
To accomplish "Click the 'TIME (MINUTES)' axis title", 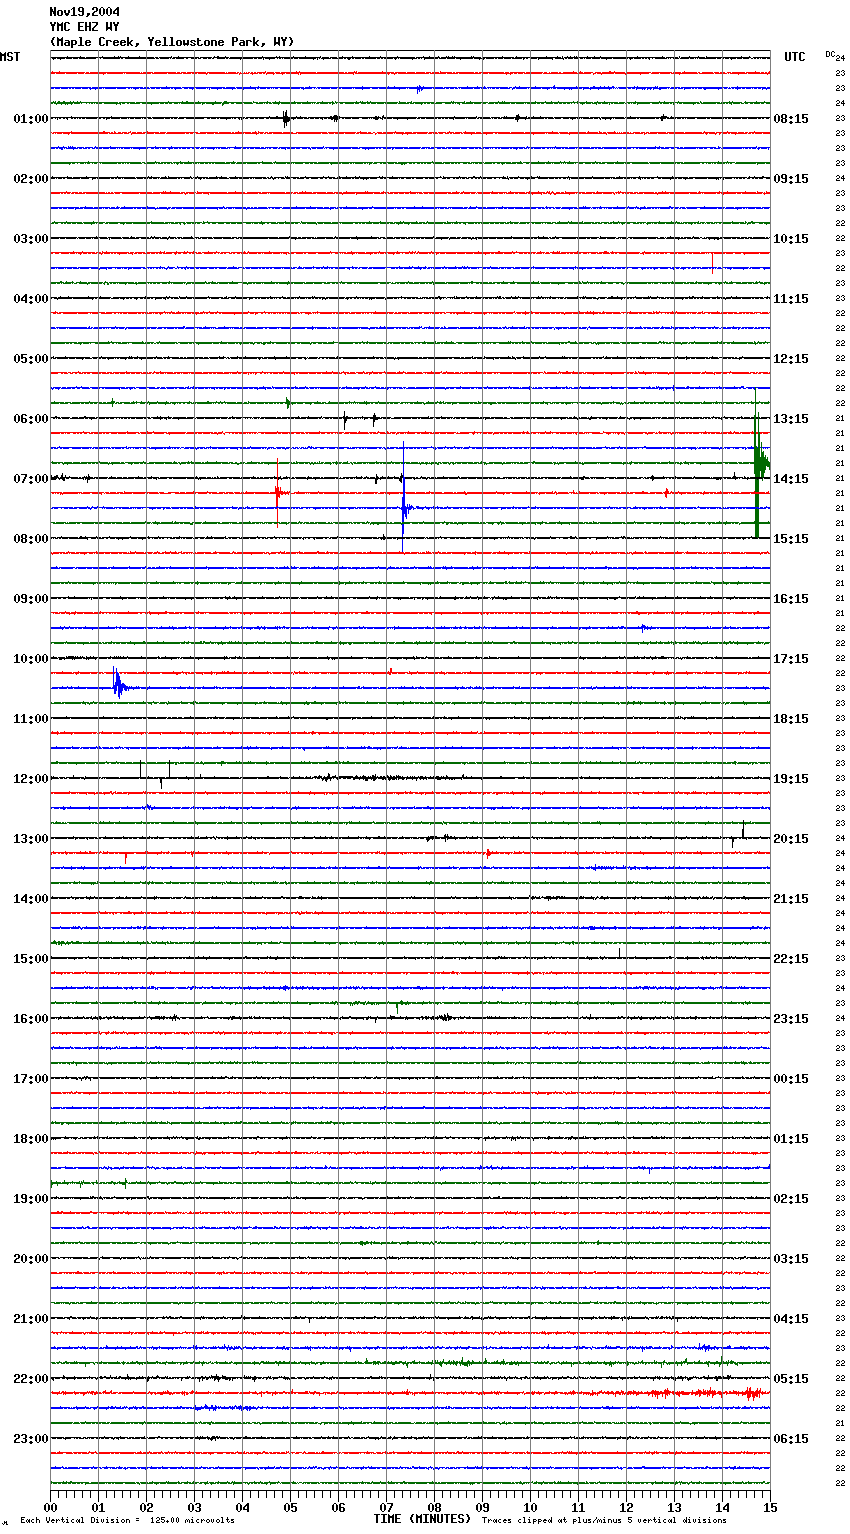I will click(422, 1519).
